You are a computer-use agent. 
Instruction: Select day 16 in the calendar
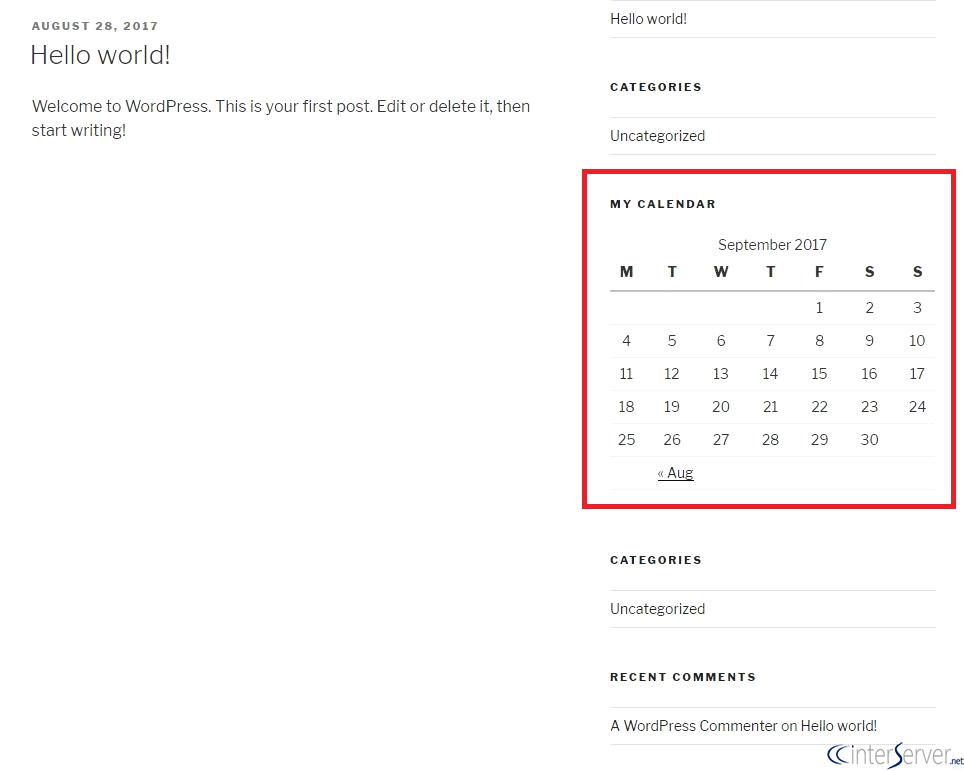coord(869,374)
